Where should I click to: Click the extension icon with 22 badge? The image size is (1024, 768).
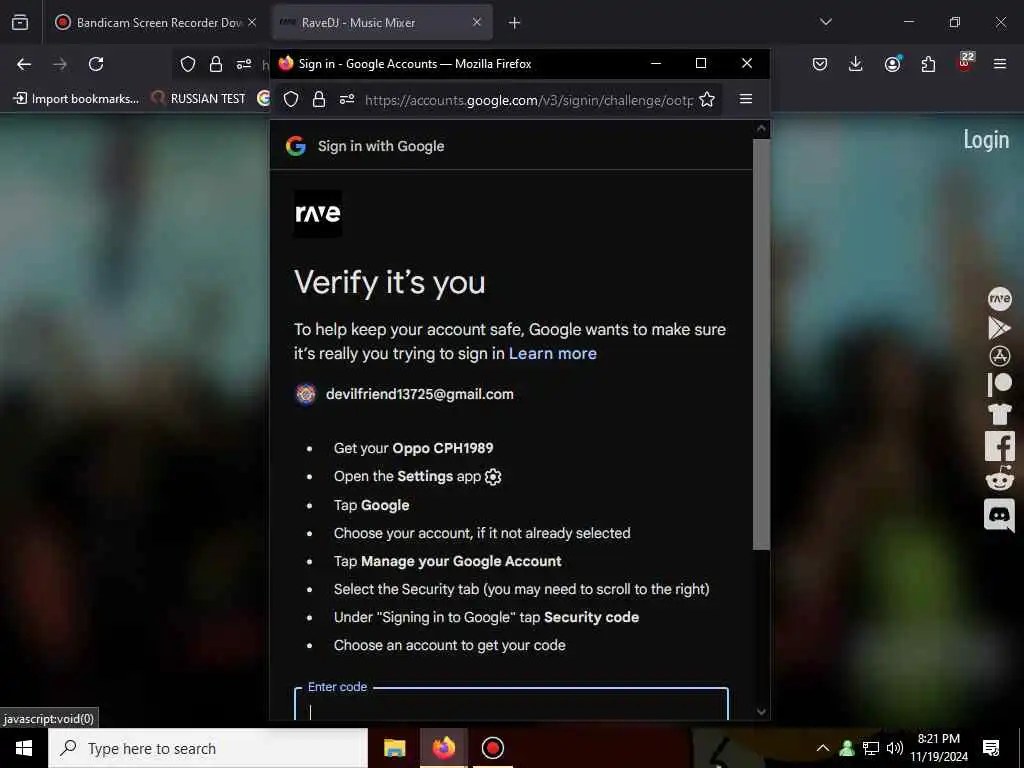pos(965,63)
